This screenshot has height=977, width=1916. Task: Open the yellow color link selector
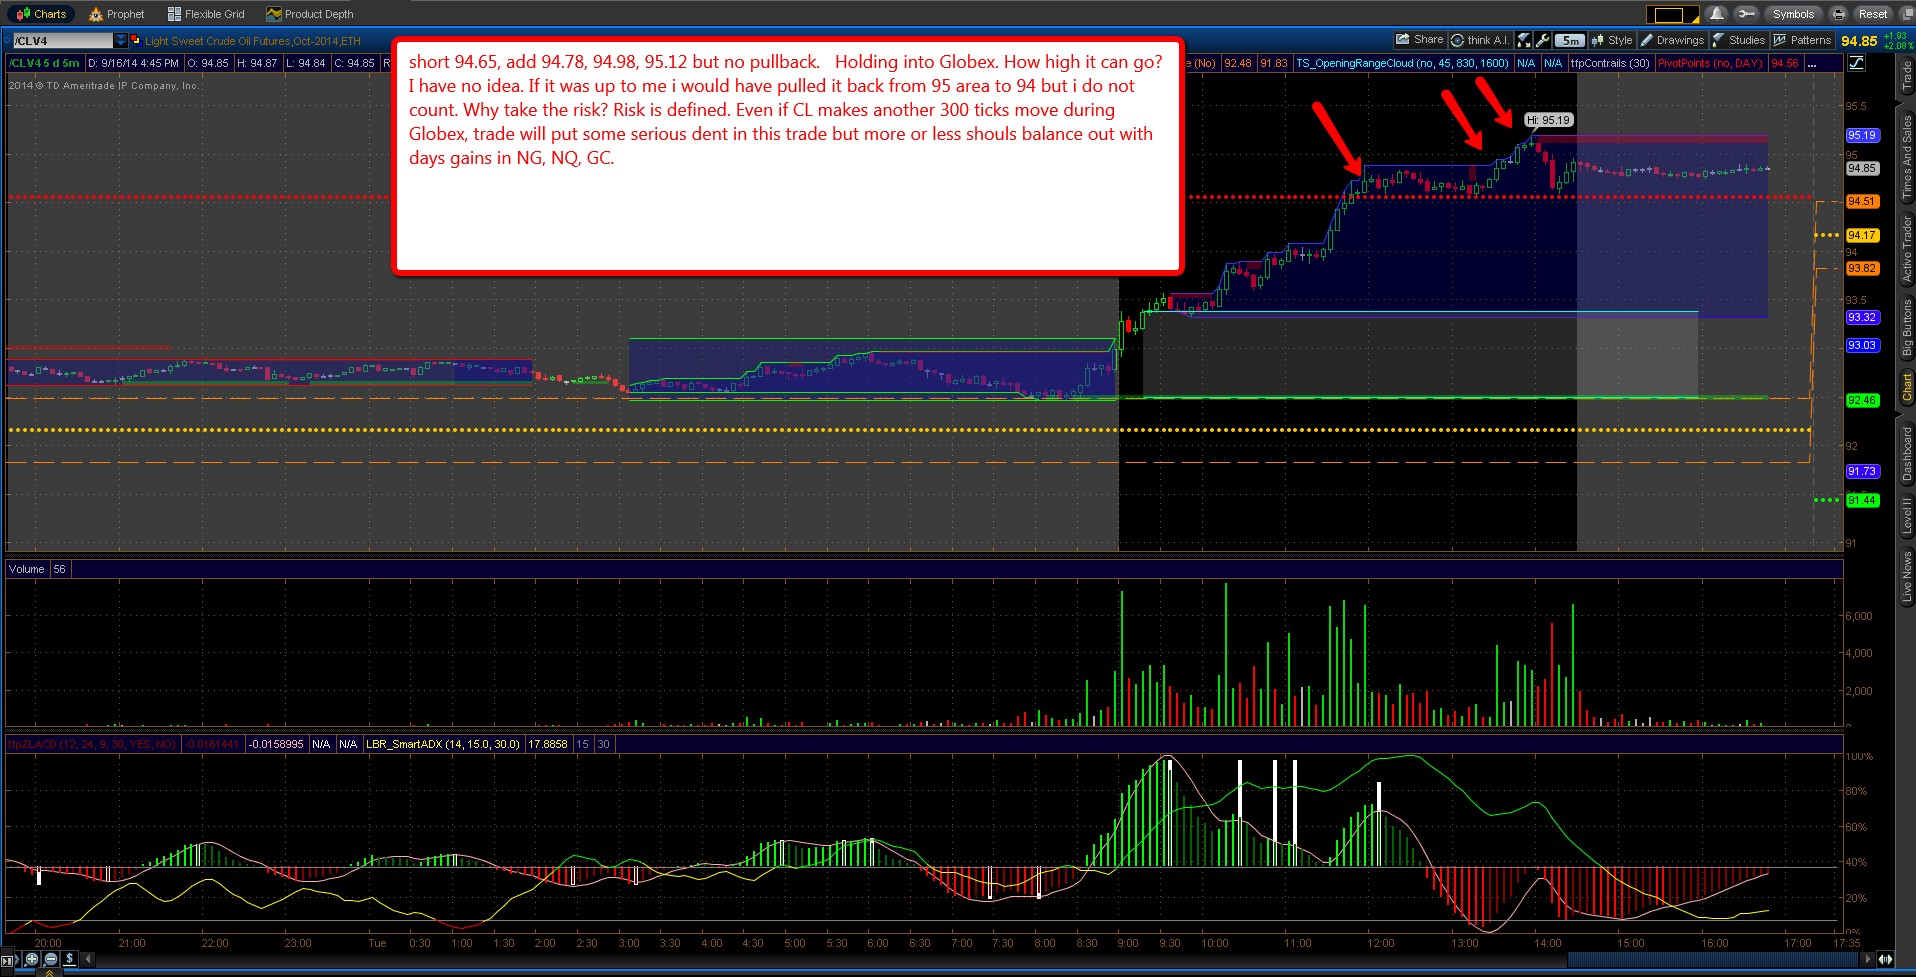1673,14
